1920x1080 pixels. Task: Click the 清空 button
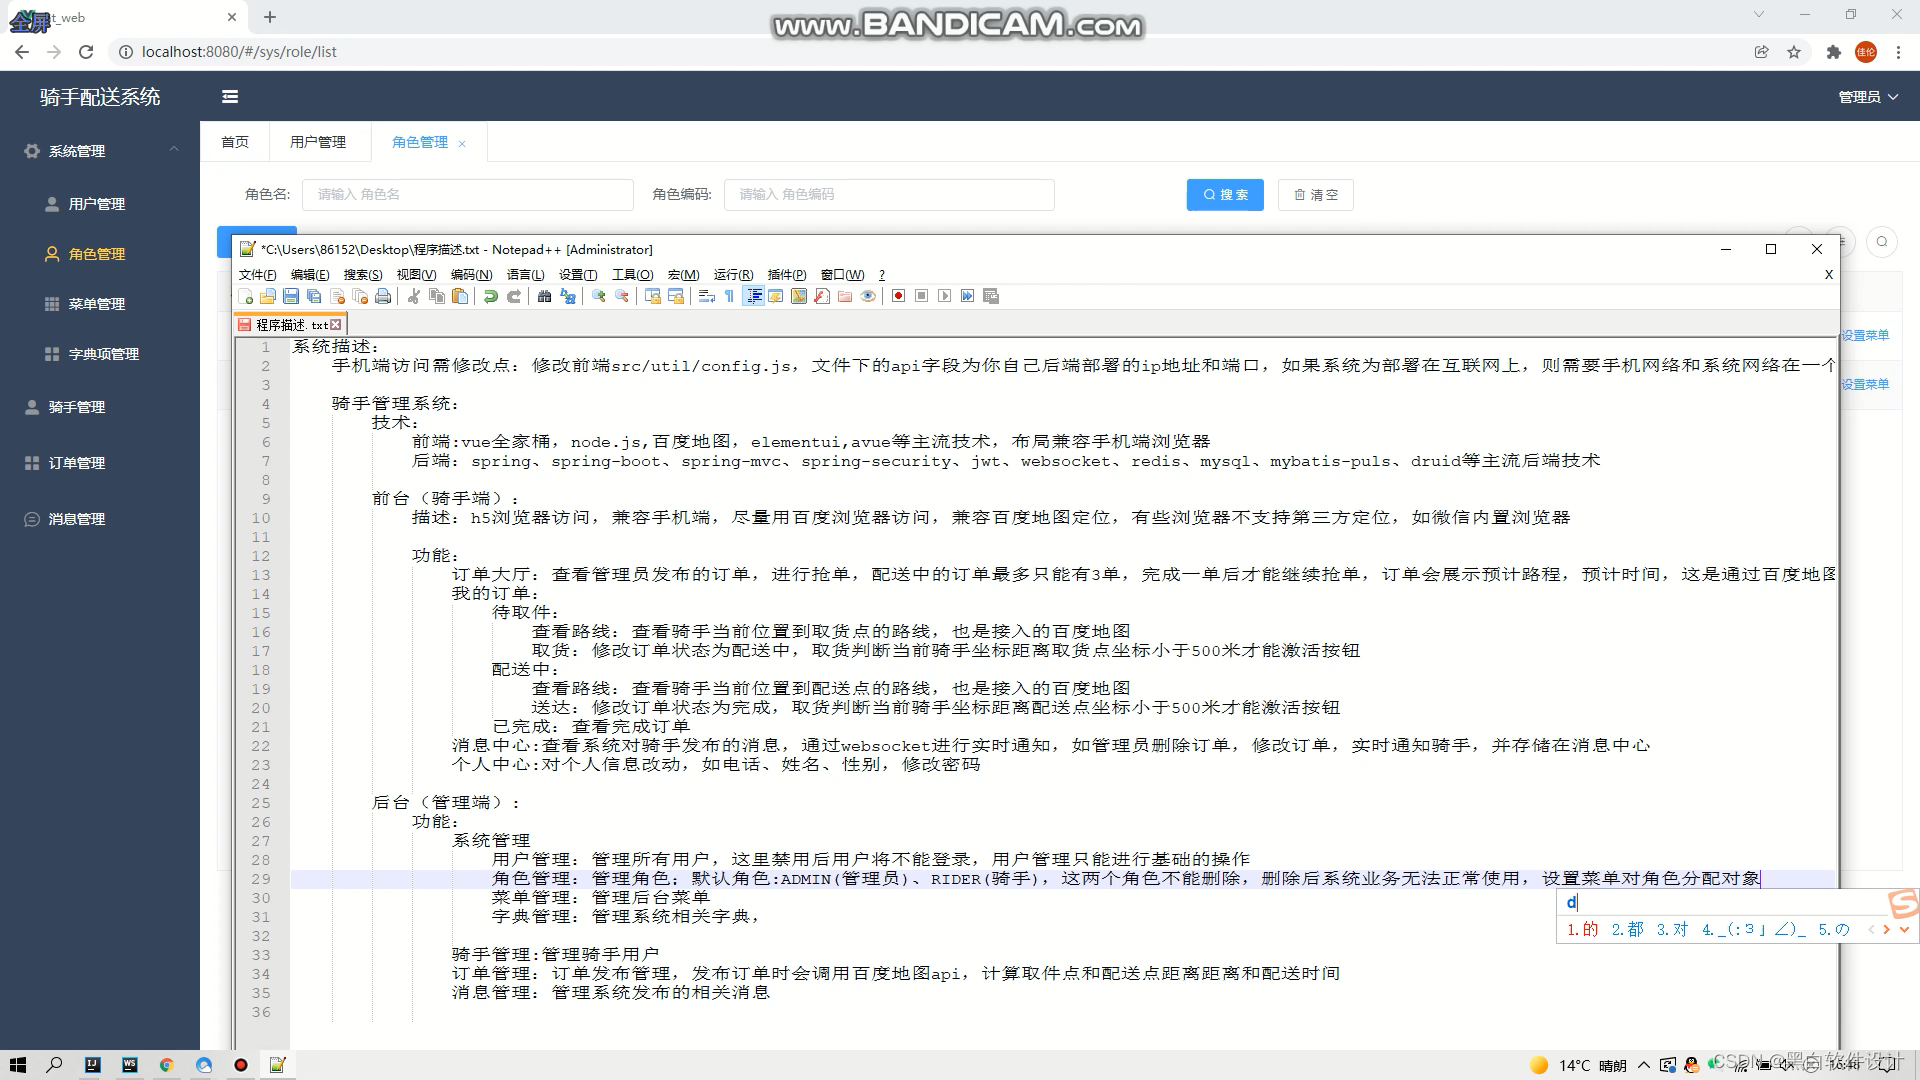[x=1315, y=195]
